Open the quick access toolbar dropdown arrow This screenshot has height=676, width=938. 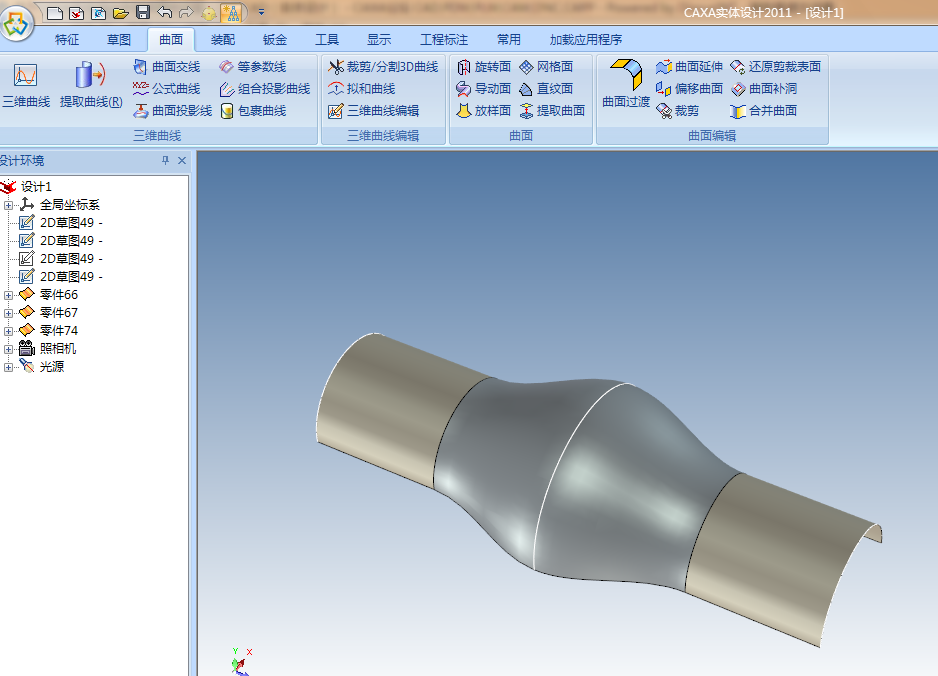(x=261, y=13)
